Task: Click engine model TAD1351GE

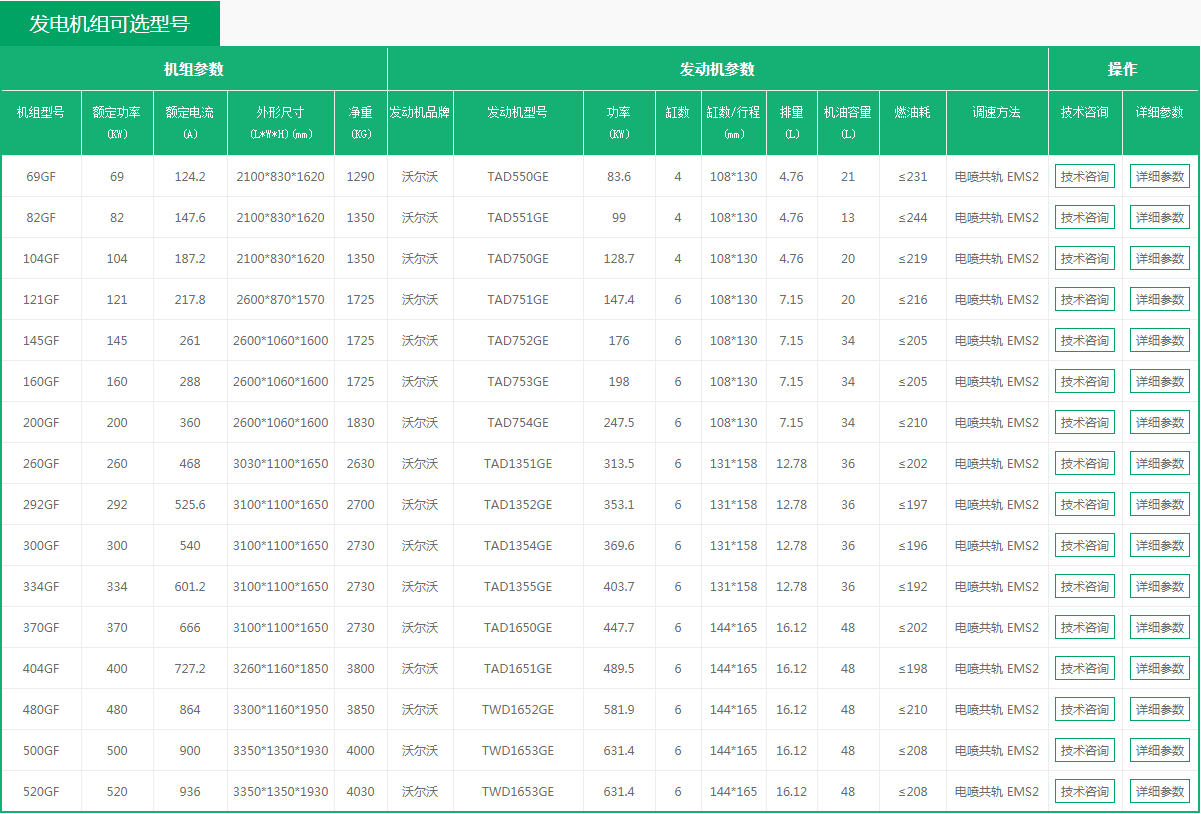Action: click(x=518, y=464)
